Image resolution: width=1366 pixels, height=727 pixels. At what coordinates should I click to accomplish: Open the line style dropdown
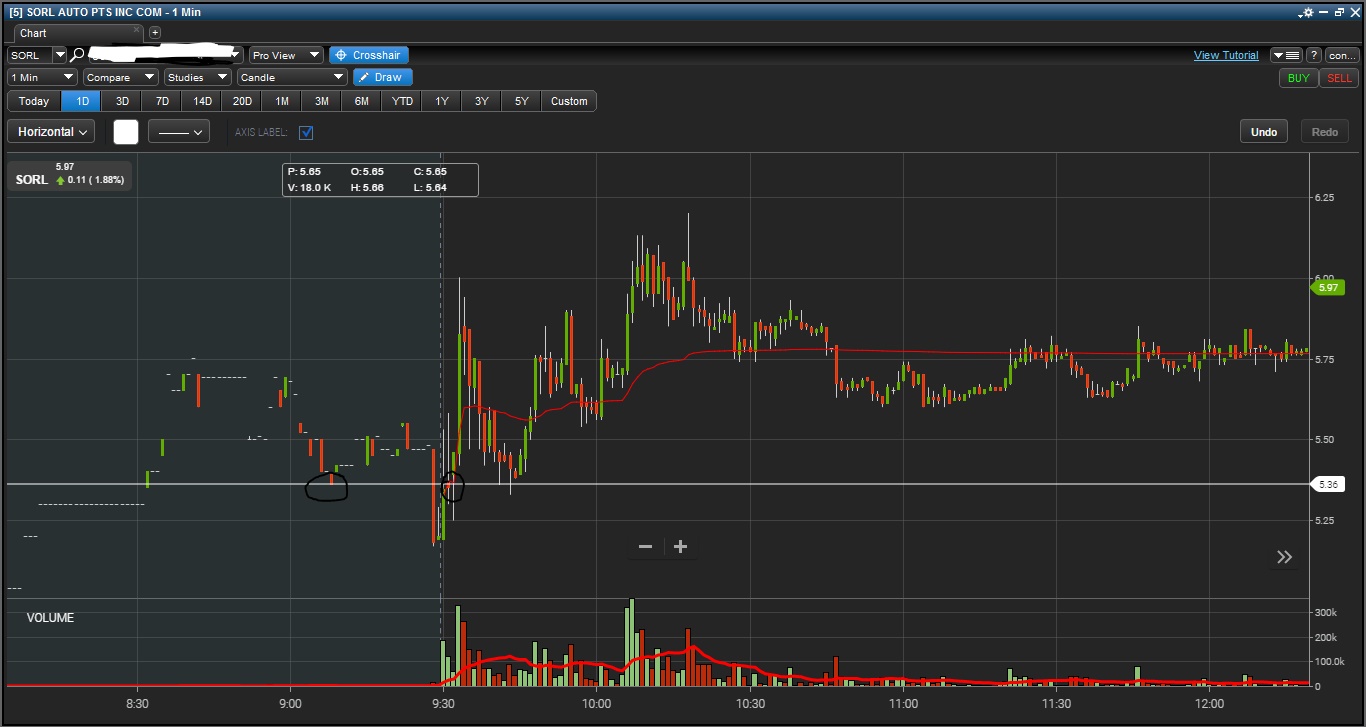click(x=179, y=132)
